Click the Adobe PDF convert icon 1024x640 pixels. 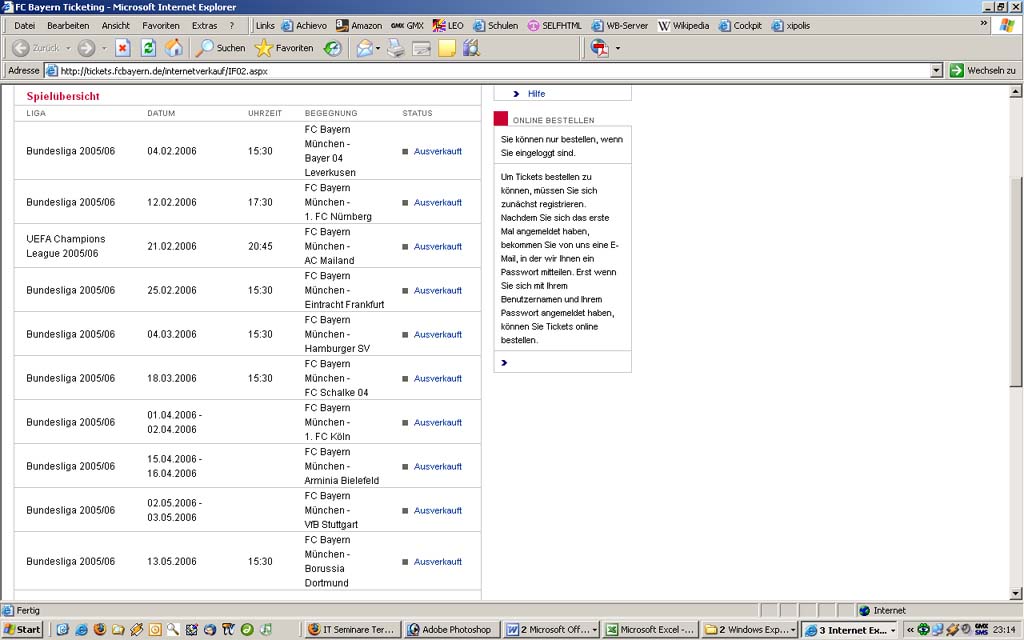coord(600,48)
